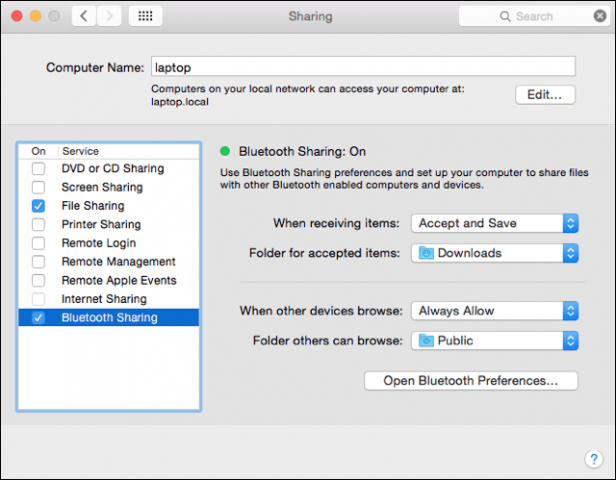Clear search with the X icon

pos(600,16)
